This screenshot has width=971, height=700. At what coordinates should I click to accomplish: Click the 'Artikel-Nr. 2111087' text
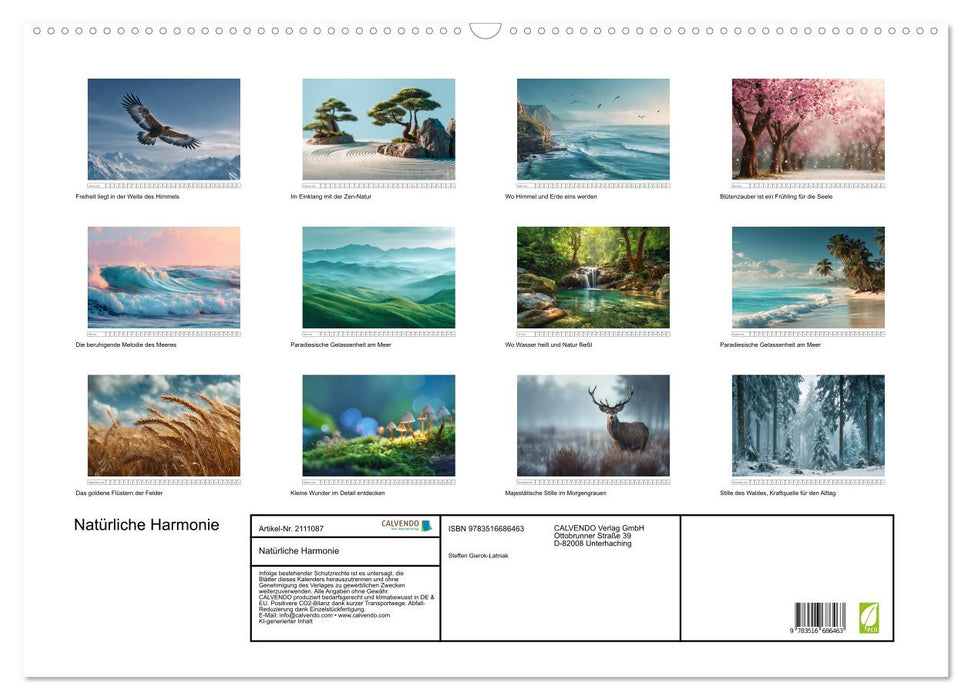(x=291, y=528)
